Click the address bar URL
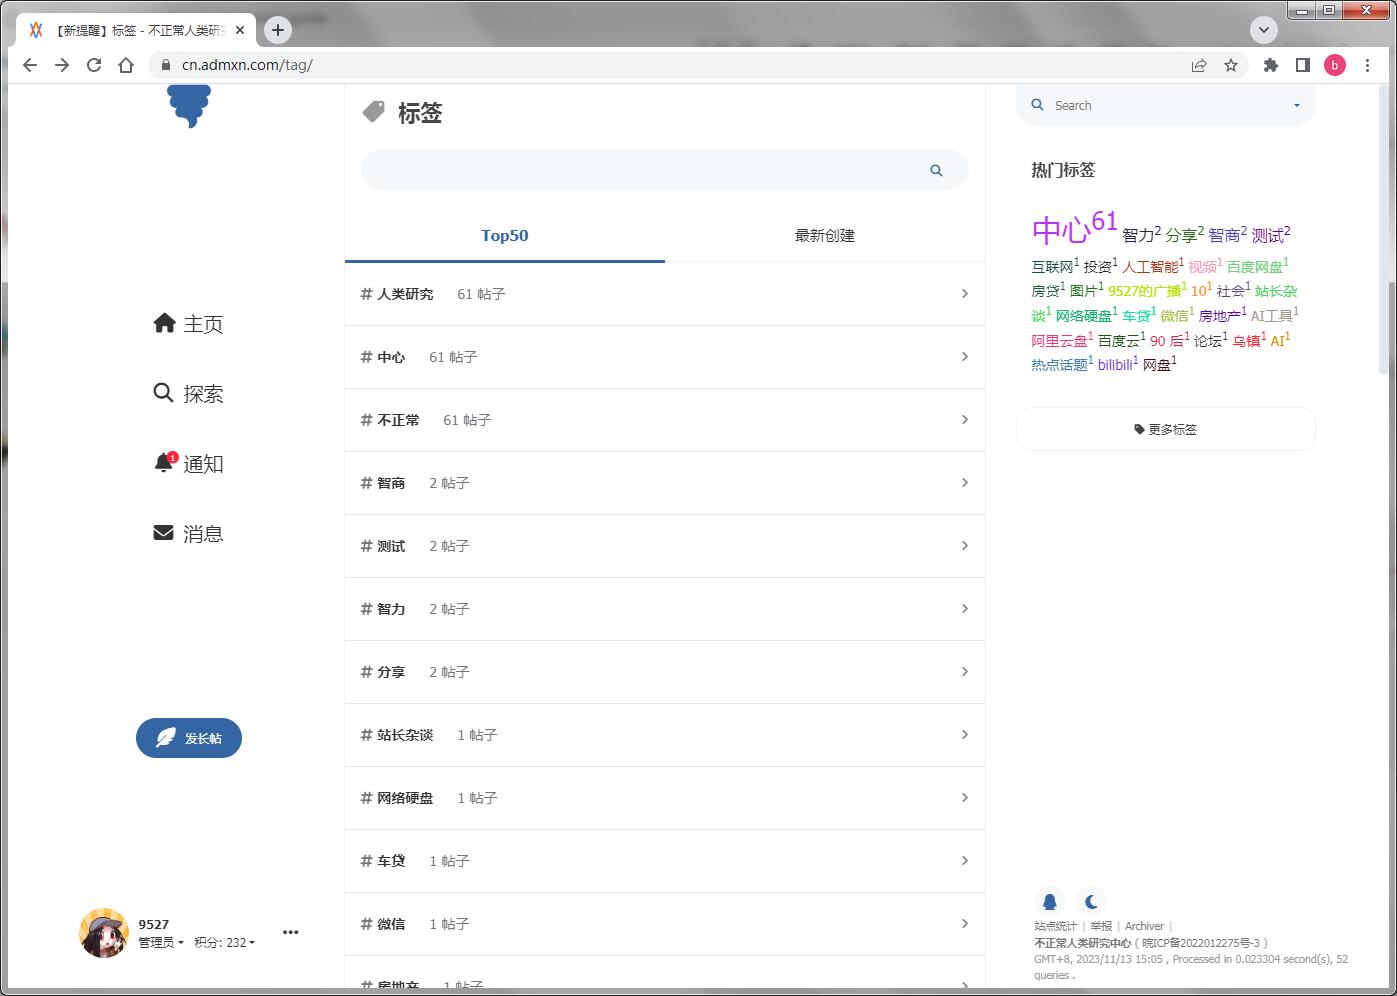Screen dimensions: 1397x996 pyautogui.click(x=247, y=65)
